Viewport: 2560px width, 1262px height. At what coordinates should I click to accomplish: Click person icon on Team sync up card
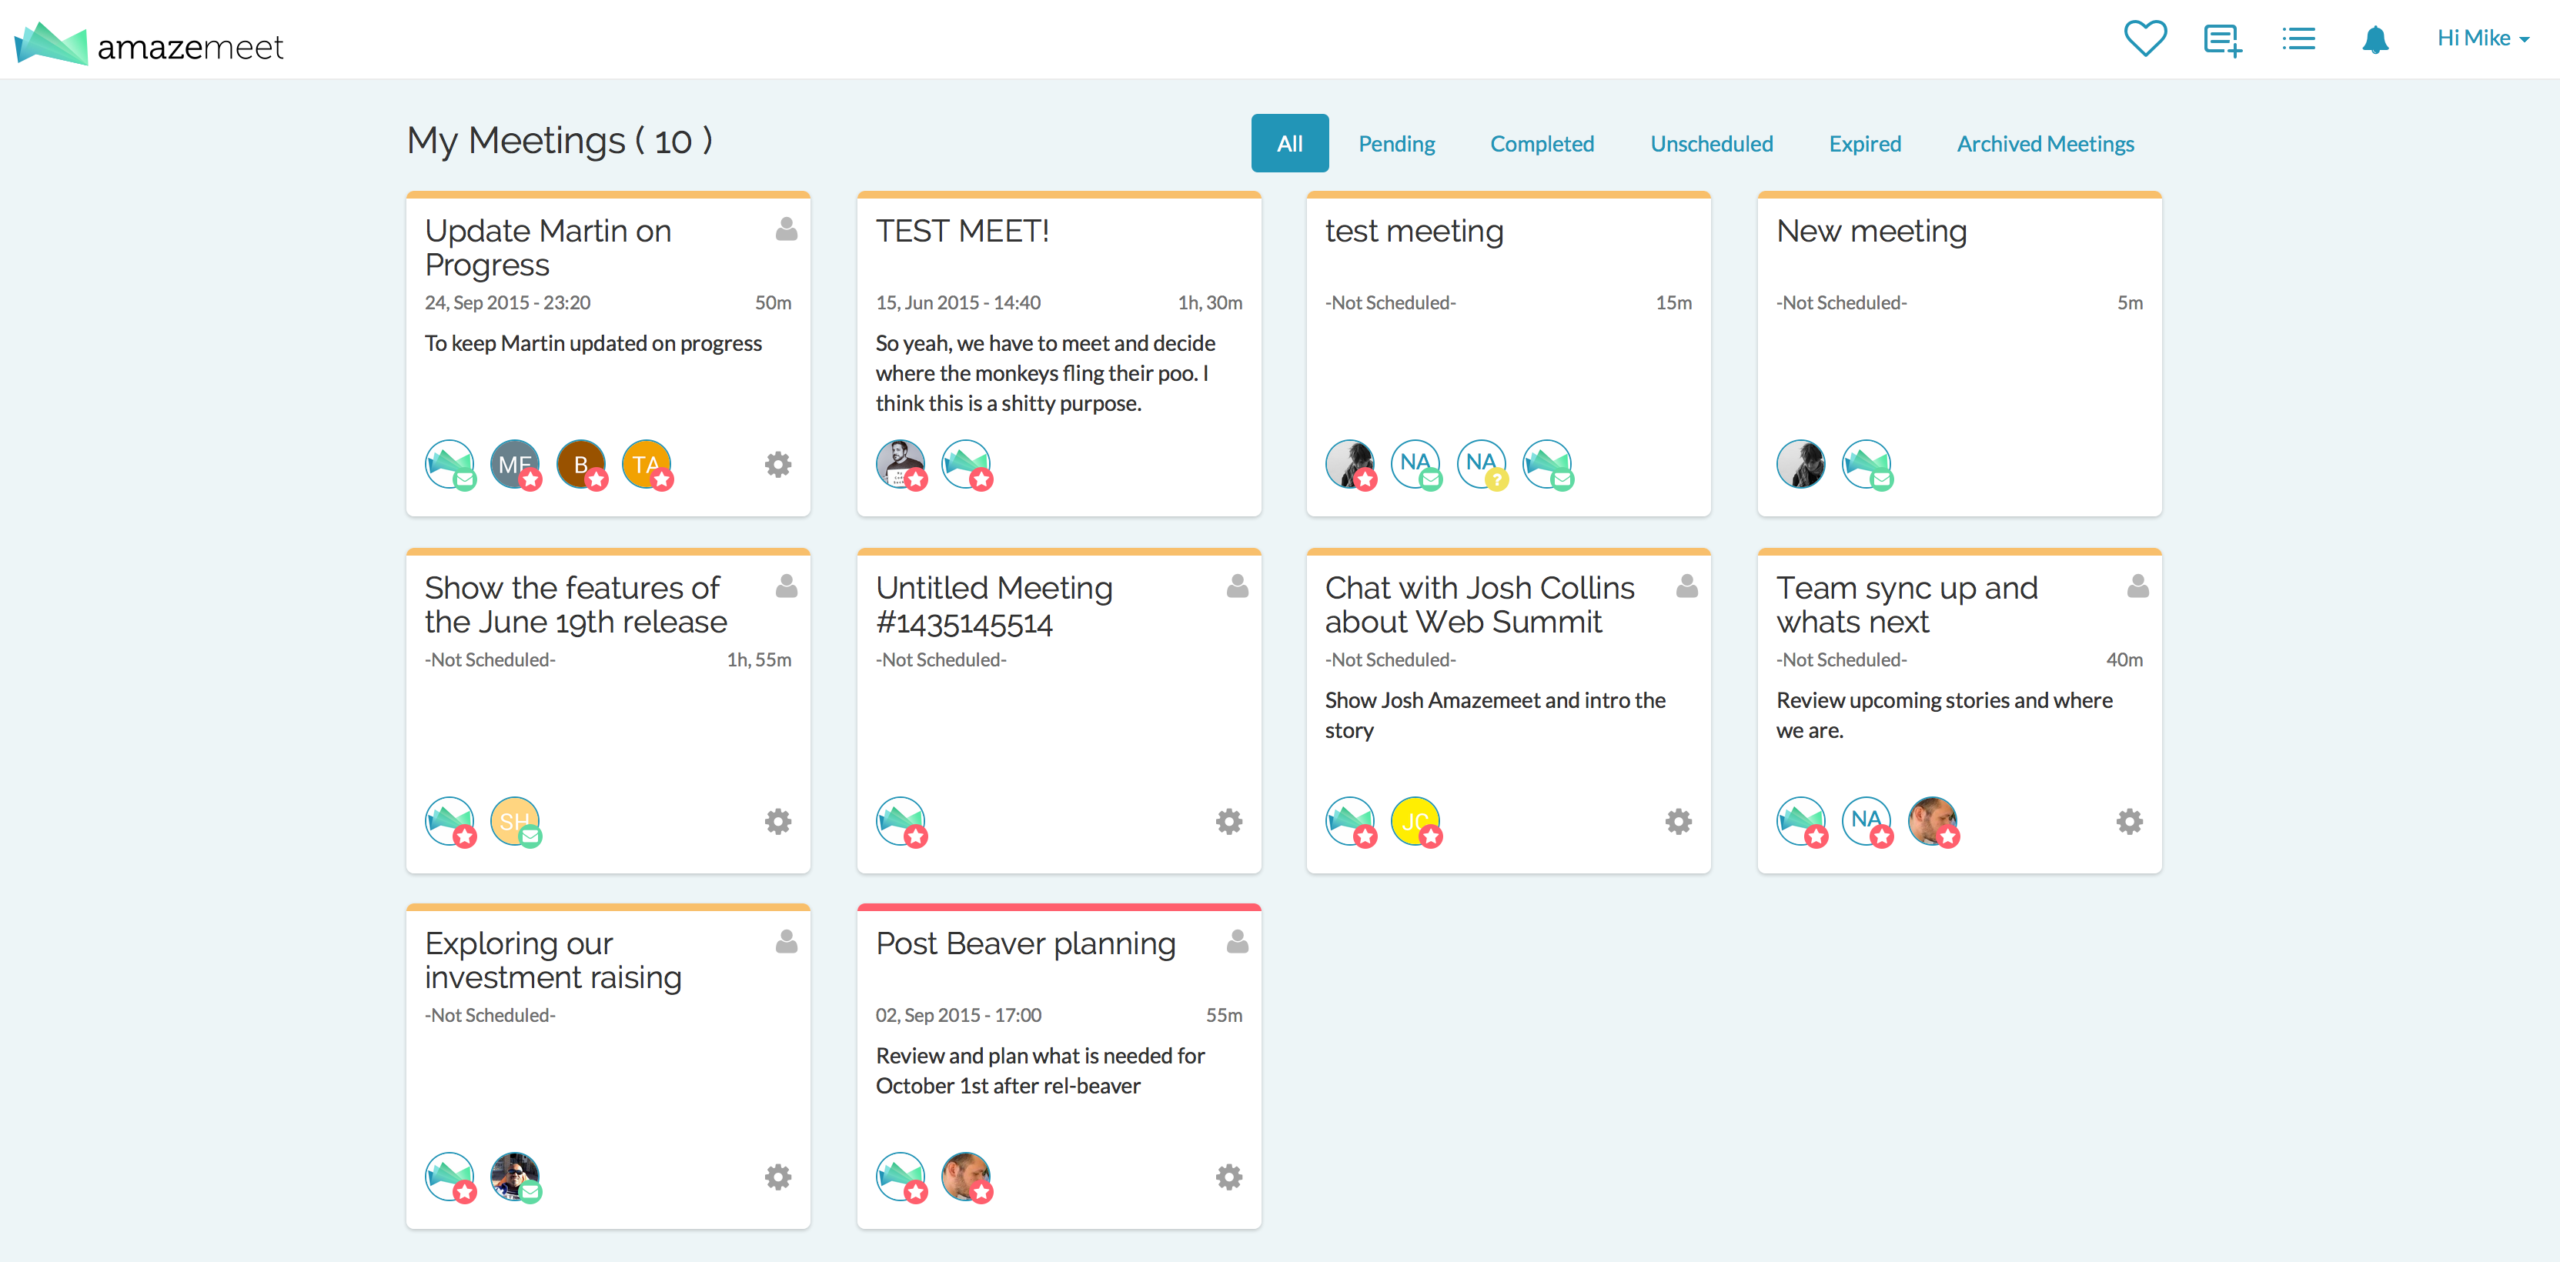tap(2138, 586)
